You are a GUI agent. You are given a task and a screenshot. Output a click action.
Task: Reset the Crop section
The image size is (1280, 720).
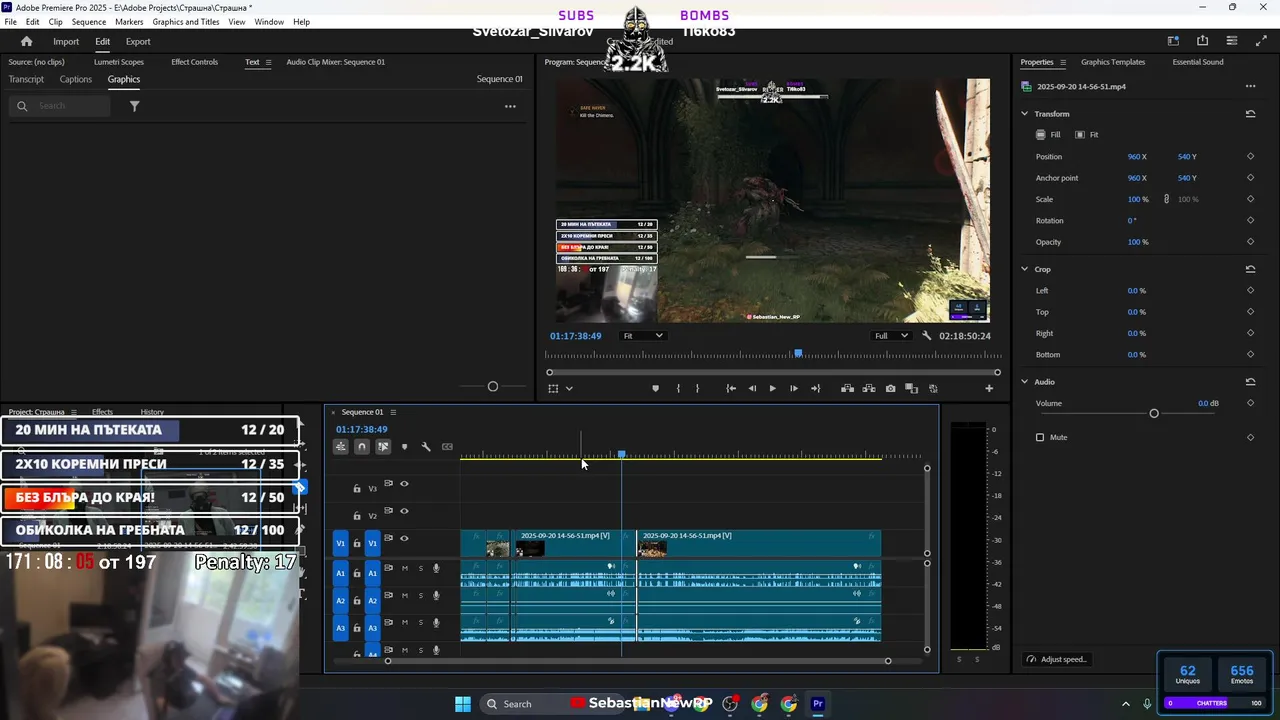pyautogui.click(x=1250, y=269)
